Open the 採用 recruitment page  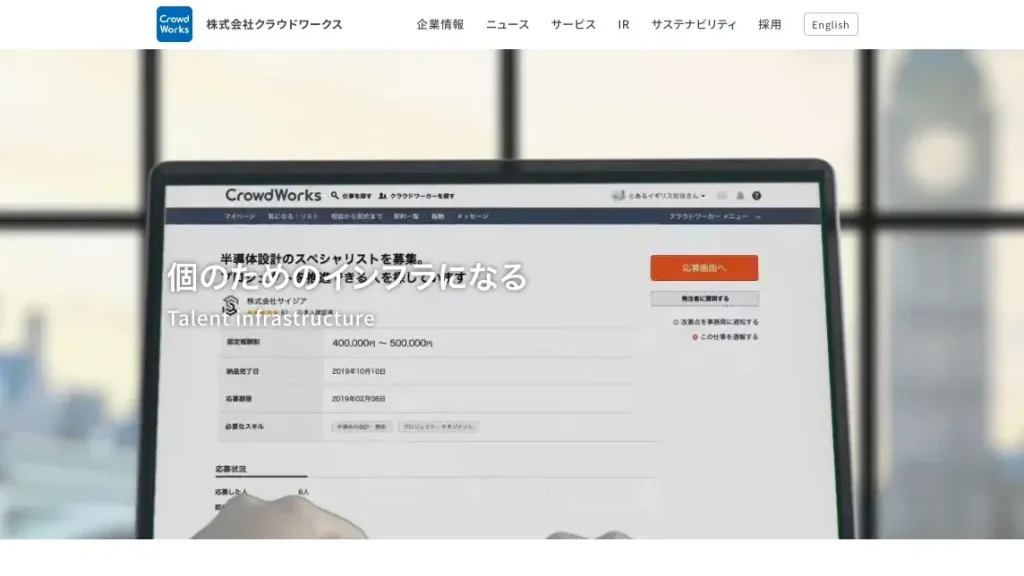click(769, 25)
